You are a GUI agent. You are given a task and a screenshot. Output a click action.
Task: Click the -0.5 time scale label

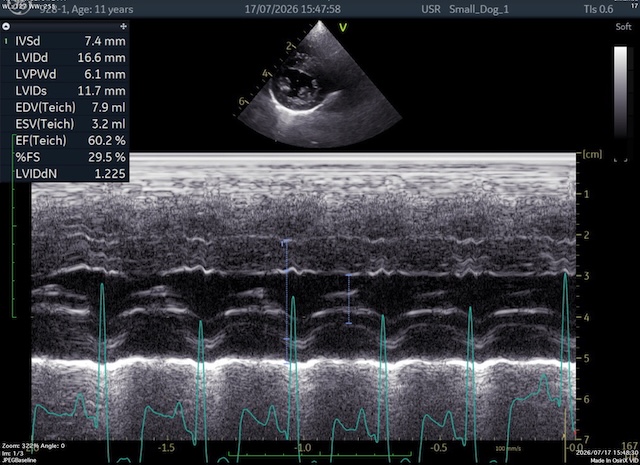click(439, 447)
